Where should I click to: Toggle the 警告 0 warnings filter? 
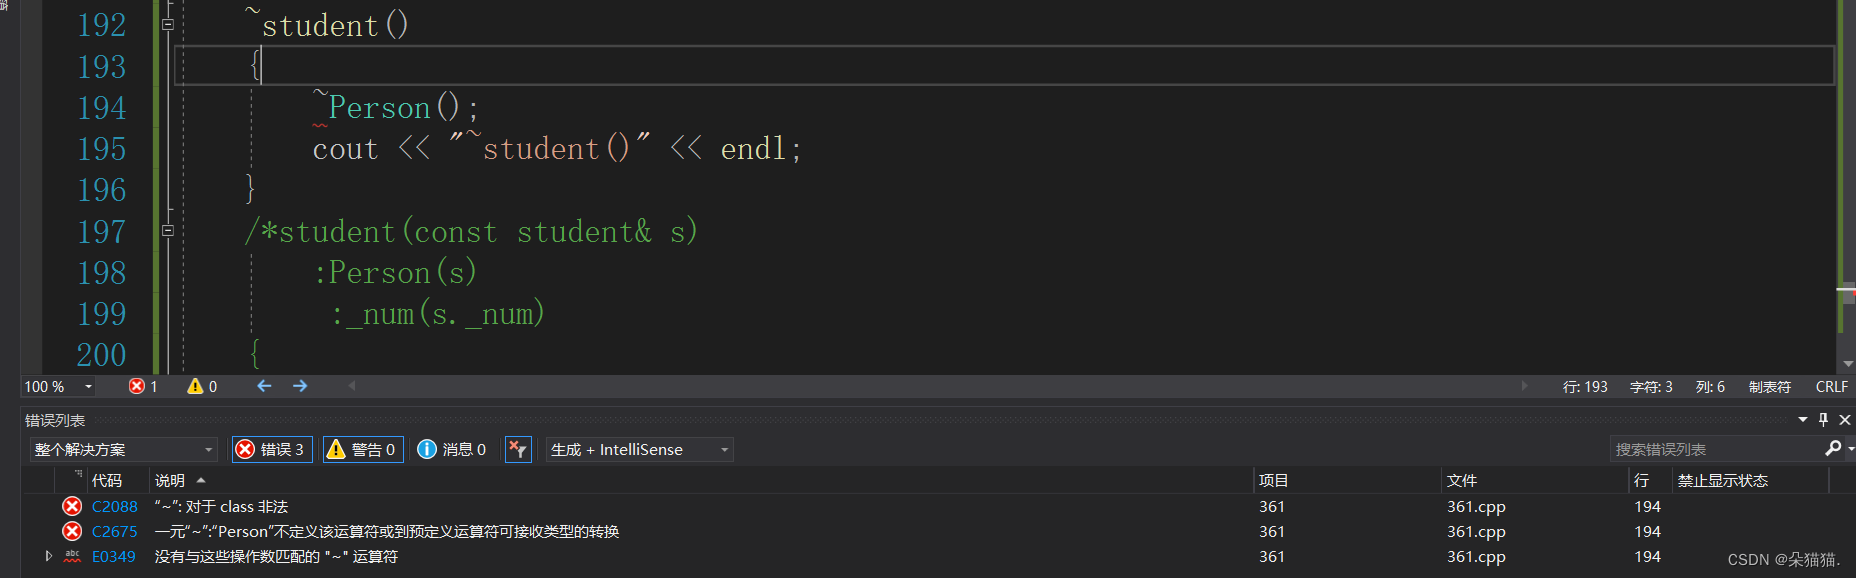click(x=363, y=450)
